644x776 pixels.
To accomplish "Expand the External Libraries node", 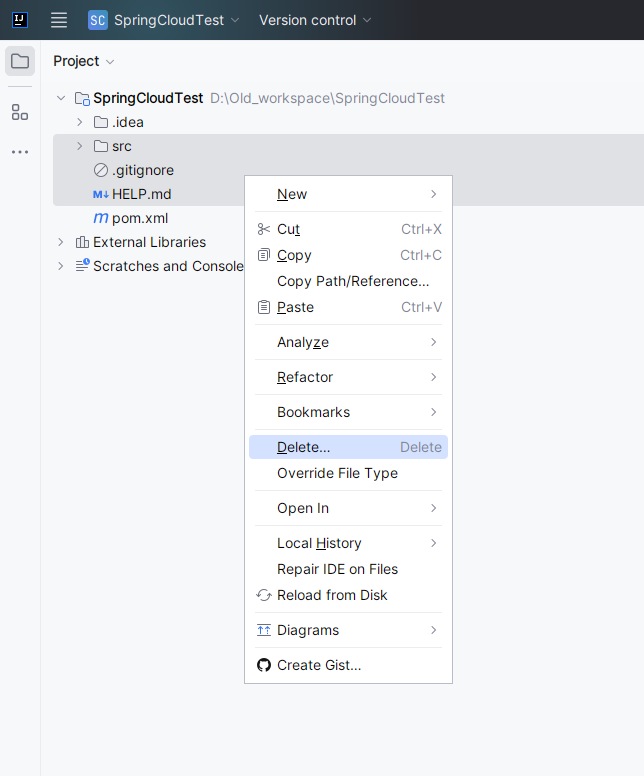I will coord(61,242).
